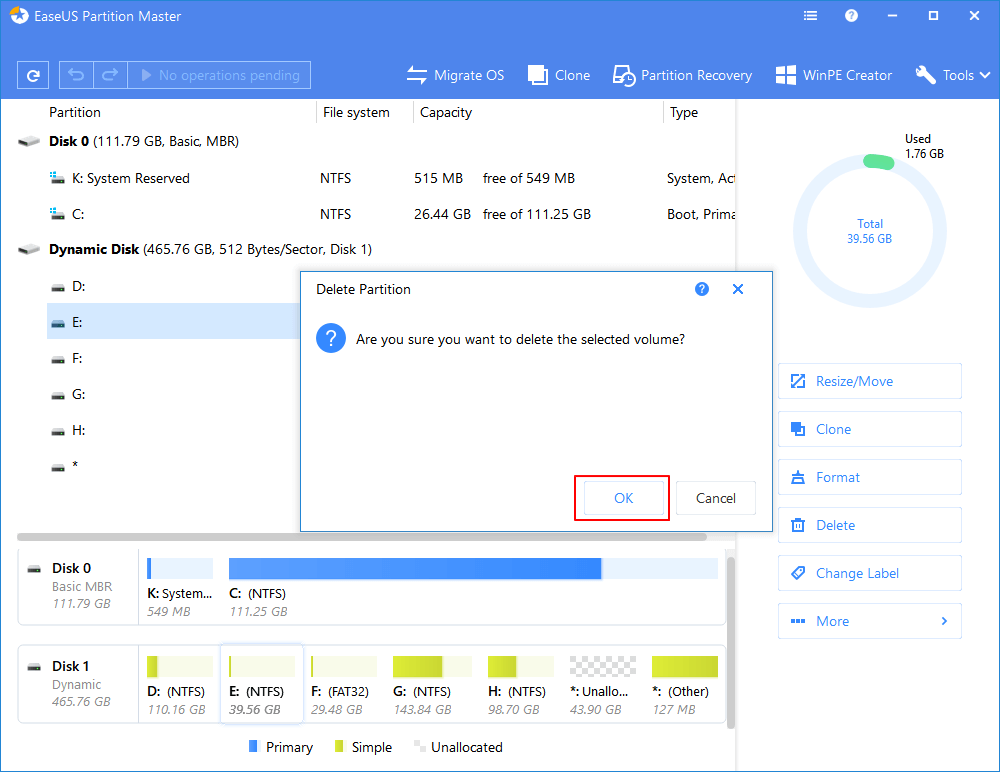
Task: Click the Simple legend color swatch
Action: (x=339, y=746)
